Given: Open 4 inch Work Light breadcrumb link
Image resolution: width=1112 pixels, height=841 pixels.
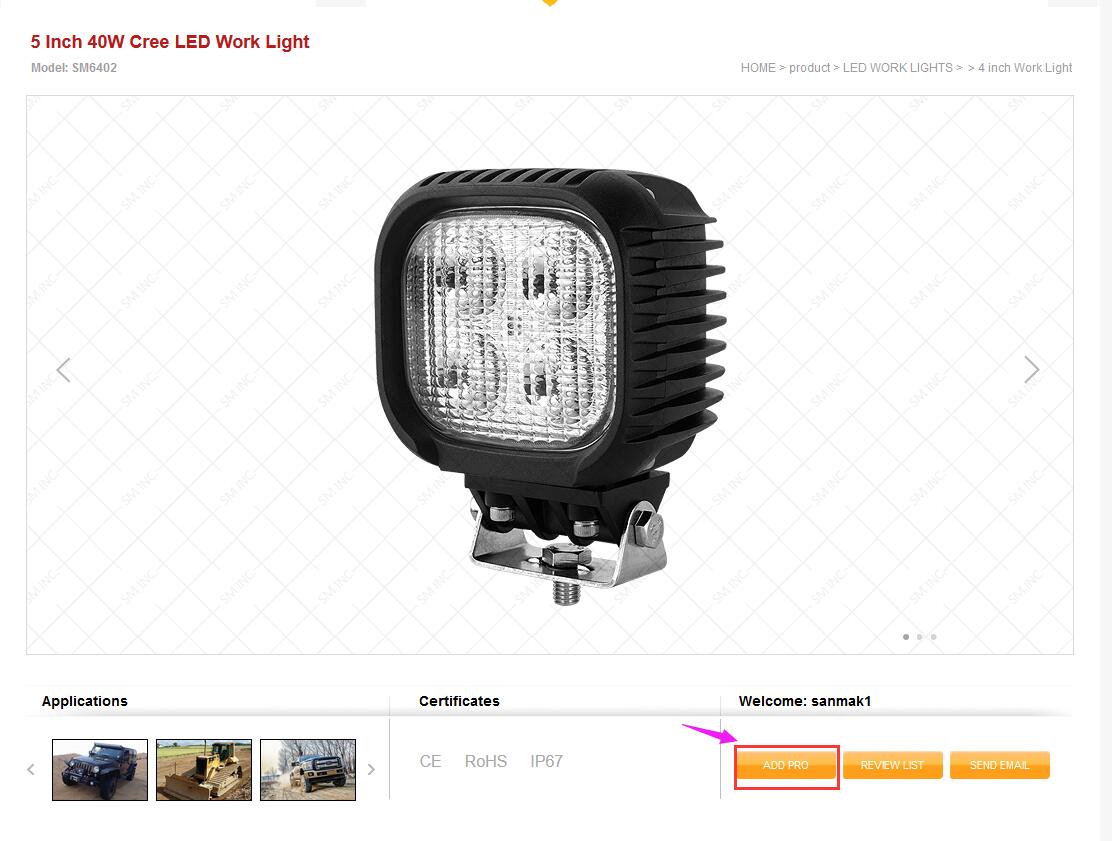Looking at the screenshot, I should (1025, 68).
